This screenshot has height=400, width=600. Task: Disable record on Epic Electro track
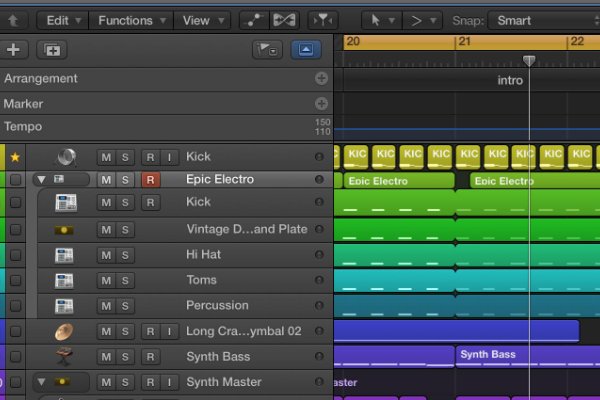coord(150,180)
